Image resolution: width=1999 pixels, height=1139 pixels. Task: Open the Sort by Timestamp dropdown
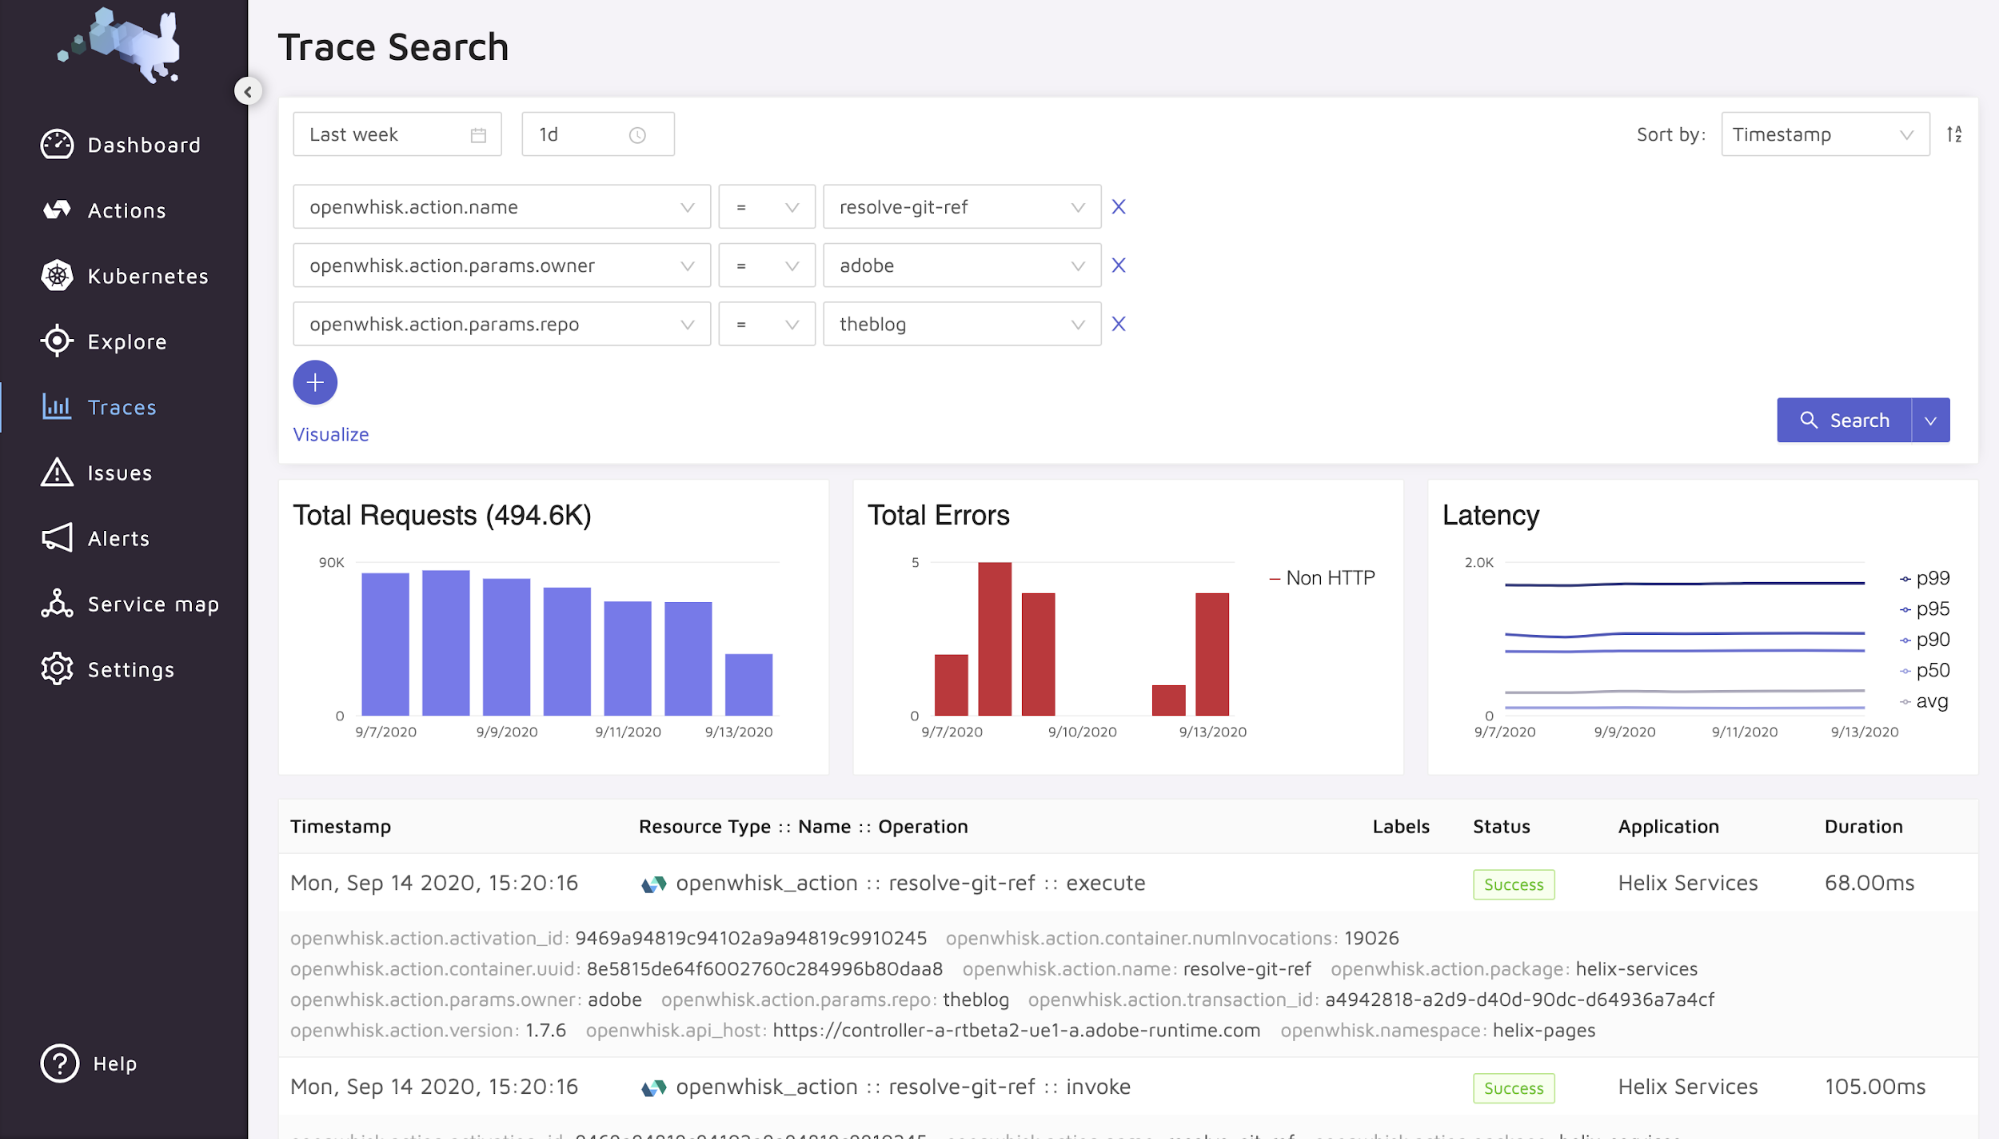click(x=1825, y=134)
